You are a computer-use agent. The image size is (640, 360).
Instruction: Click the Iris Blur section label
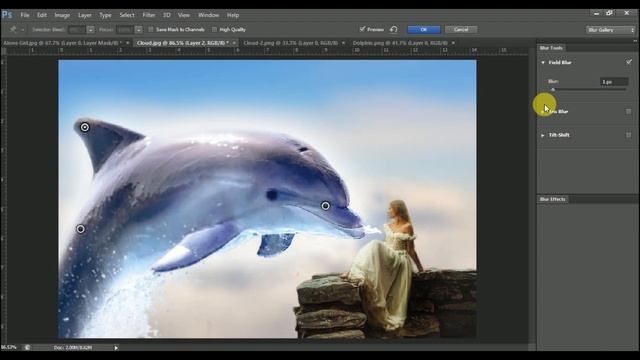tap(558, 111)
